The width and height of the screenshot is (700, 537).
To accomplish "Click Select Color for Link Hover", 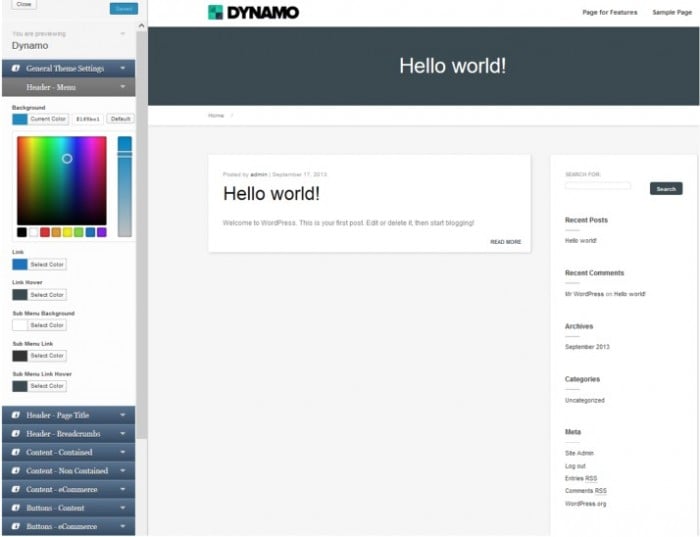I will [x=47, y=295].
